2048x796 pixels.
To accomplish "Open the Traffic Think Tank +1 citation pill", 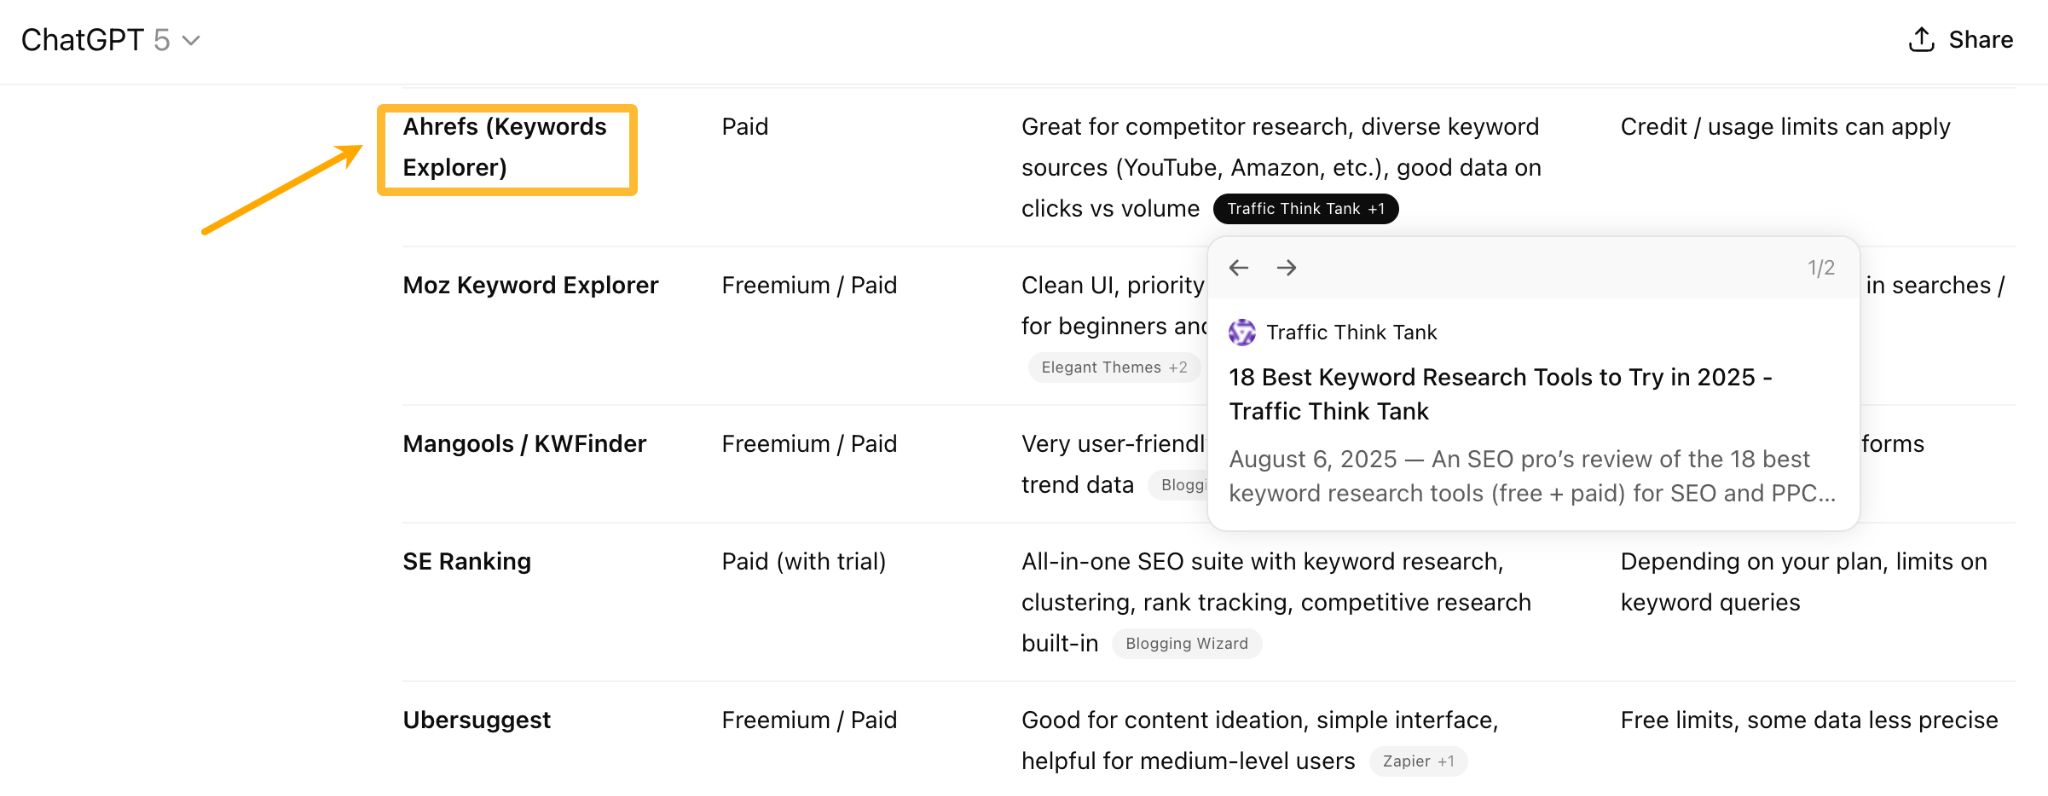I will tap(1305, 208).
